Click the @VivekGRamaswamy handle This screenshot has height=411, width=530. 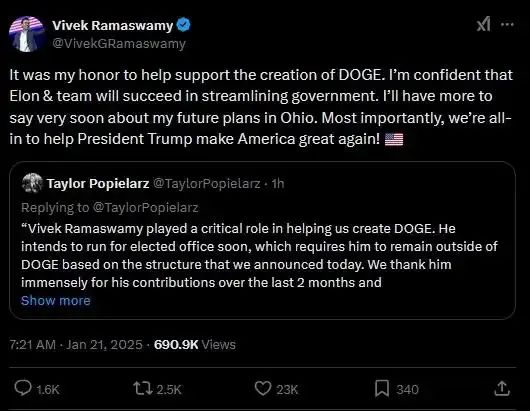pyautogui.click(x=119, y=44)
